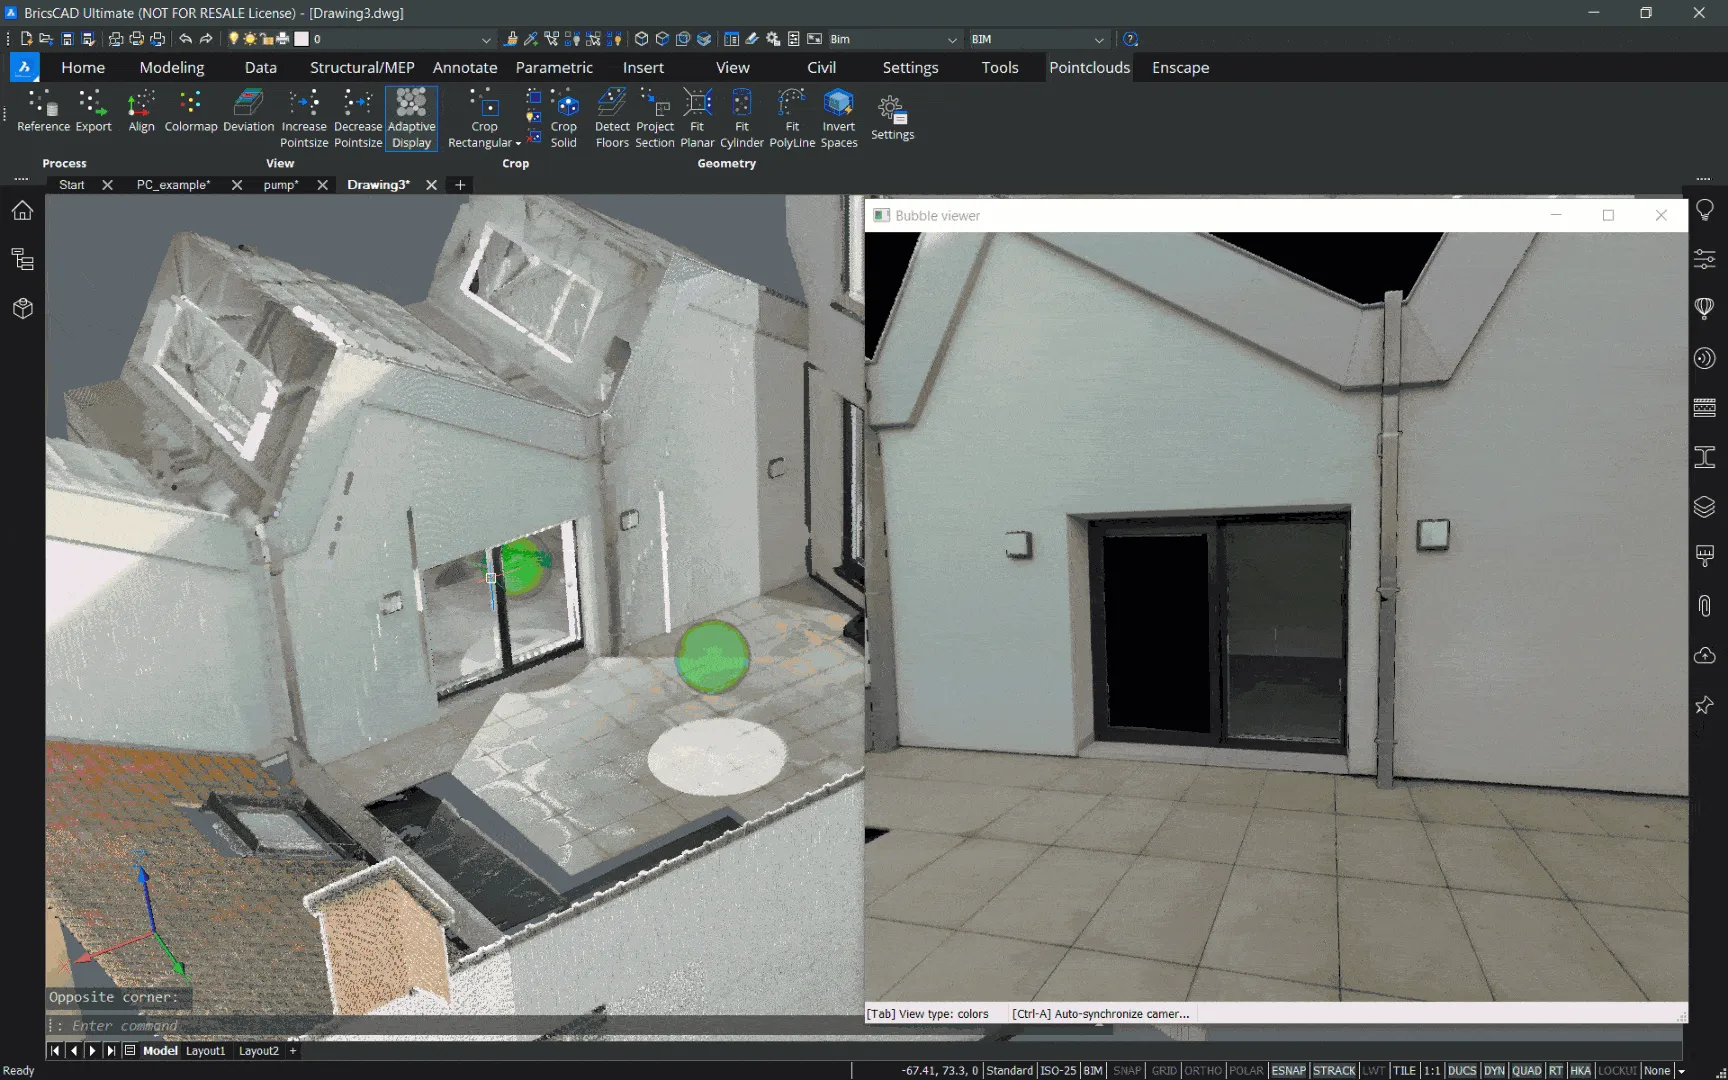The width and height of the screenshot is (1728, 1080).
Task: Expand the Crop Rectangular dropdown arrow
Action: pos(518,143)
